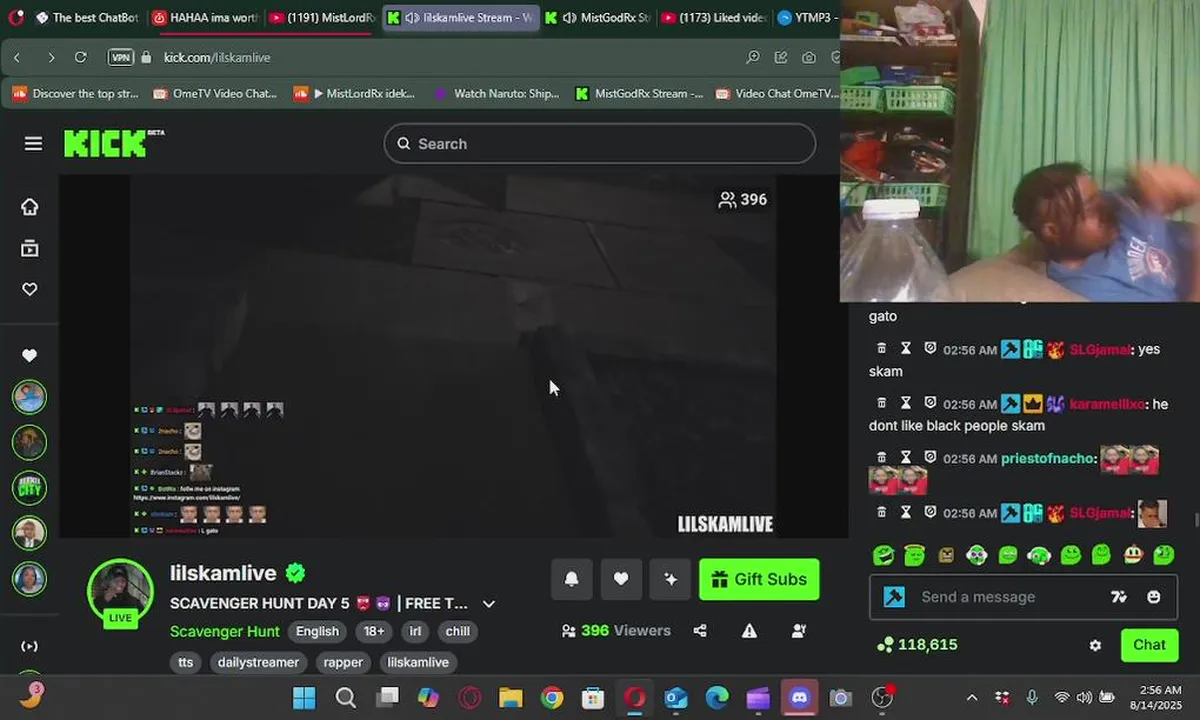
Task: Select the English tag
Action: pyautogui.click(x=317, y=632)
